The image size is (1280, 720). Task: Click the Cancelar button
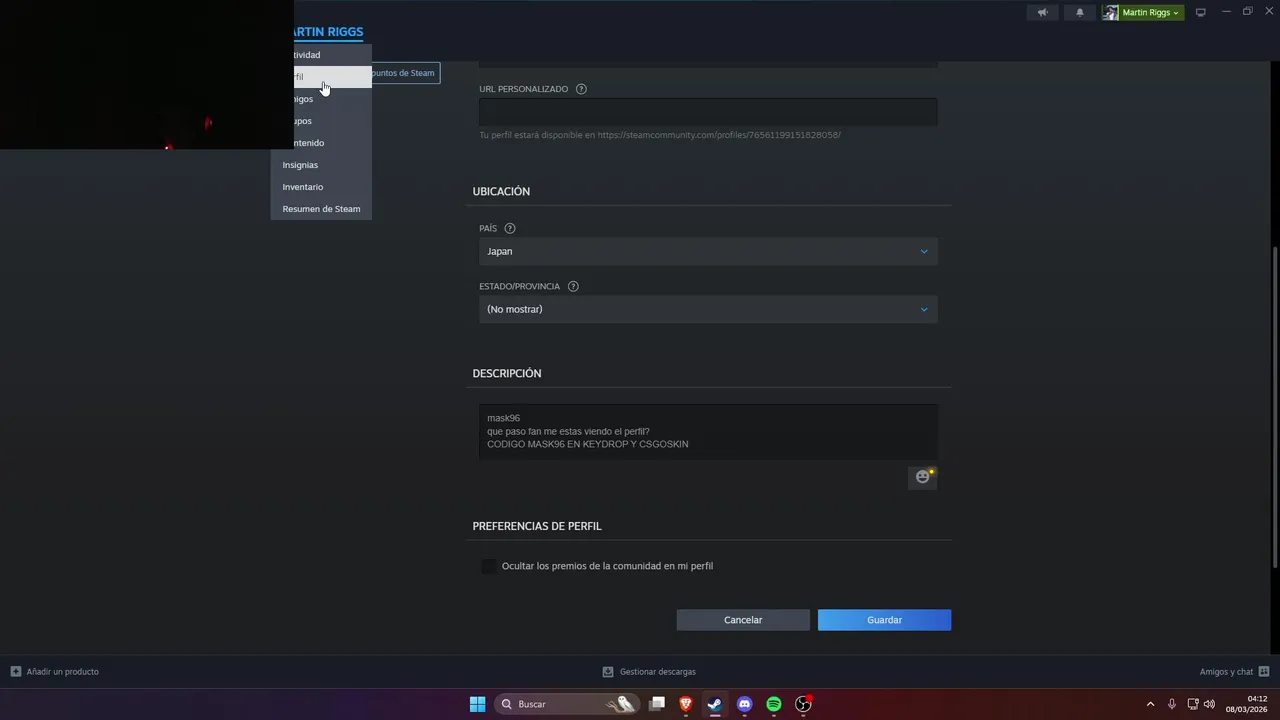pyautogui.click(x=743, y=620)
